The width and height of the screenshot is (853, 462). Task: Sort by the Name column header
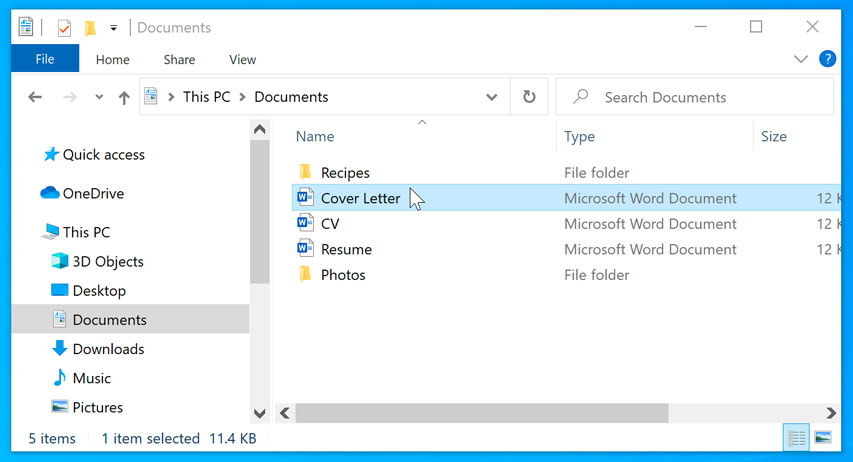coord(315,136)
